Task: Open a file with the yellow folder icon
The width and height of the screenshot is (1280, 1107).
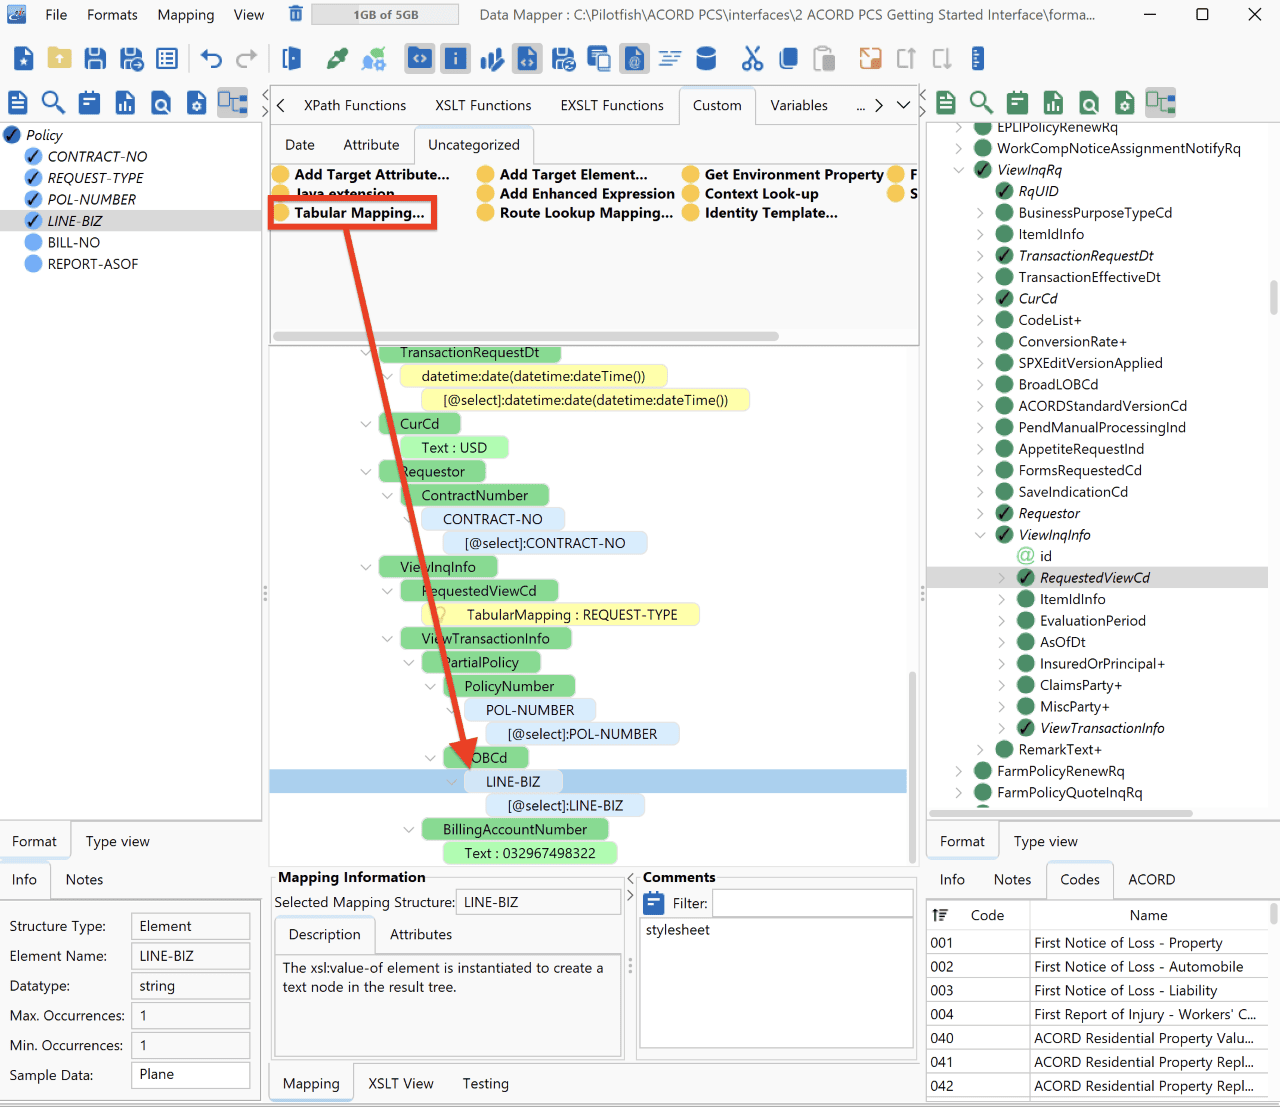Action: pos(59,59)
